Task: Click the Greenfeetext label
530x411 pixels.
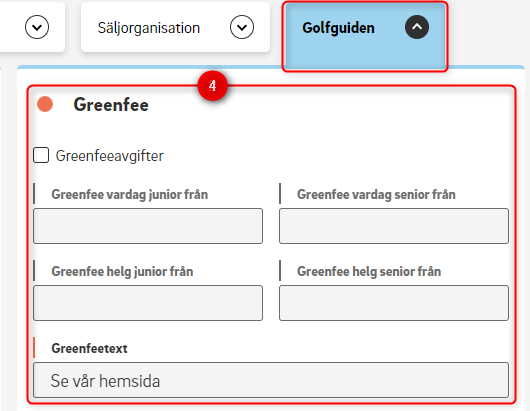Action: [x=90, y=348]
